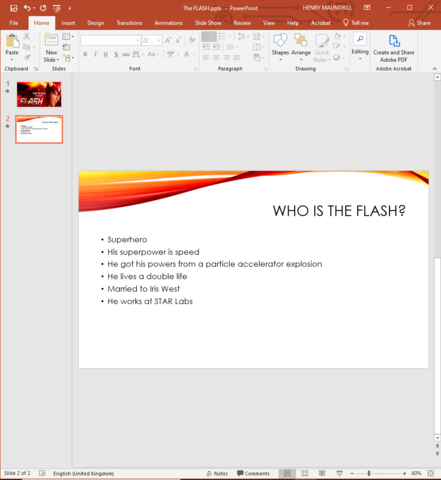Collapse the ribbon with the chevron
This screenshot has height=480, width=441.
(x=435, y=69)
